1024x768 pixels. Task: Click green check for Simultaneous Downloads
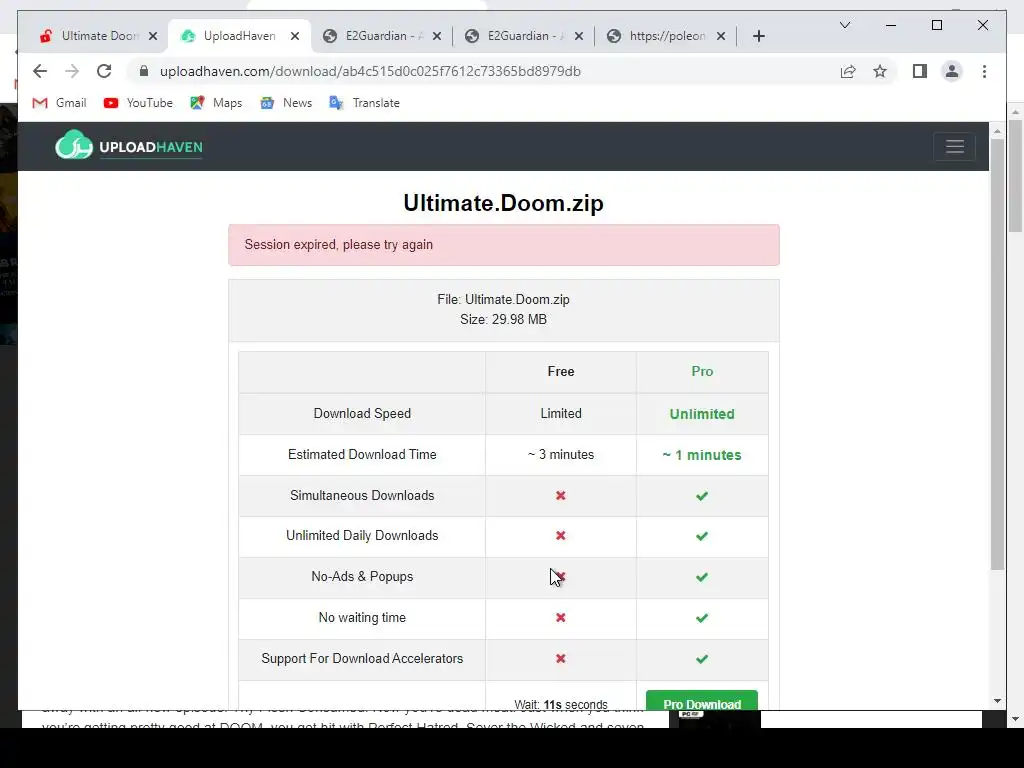702,496
